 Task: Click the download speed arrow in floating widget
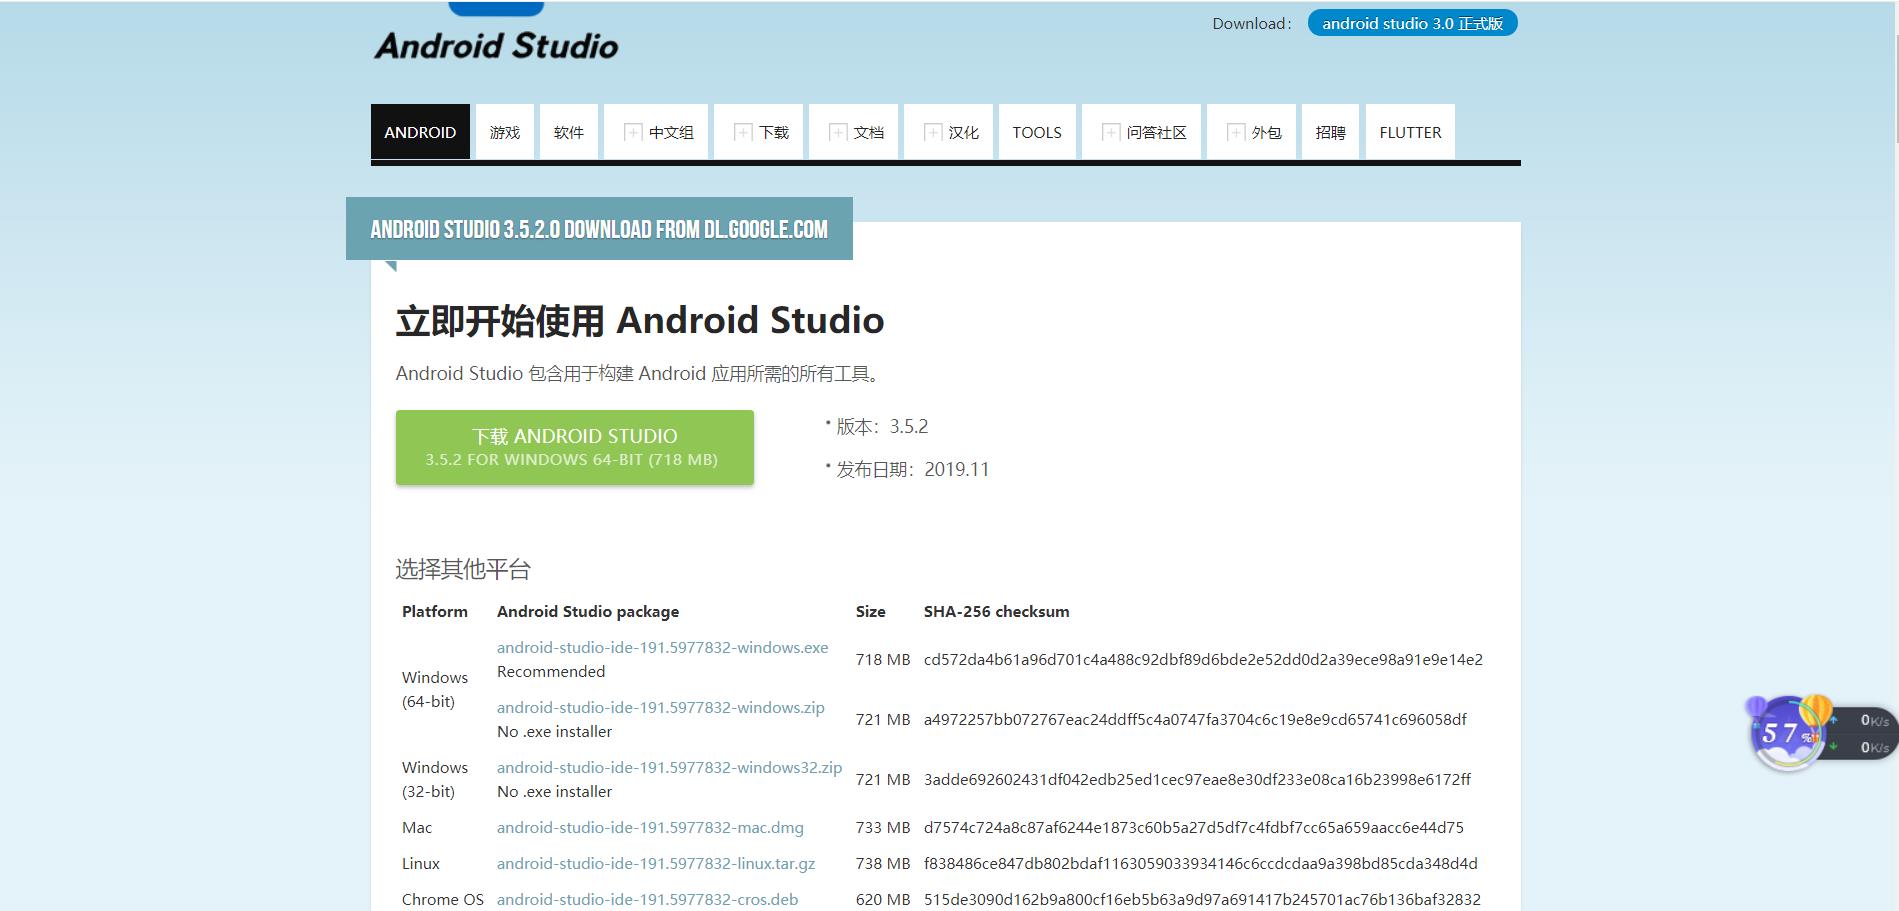click(x=1834, y=747)
